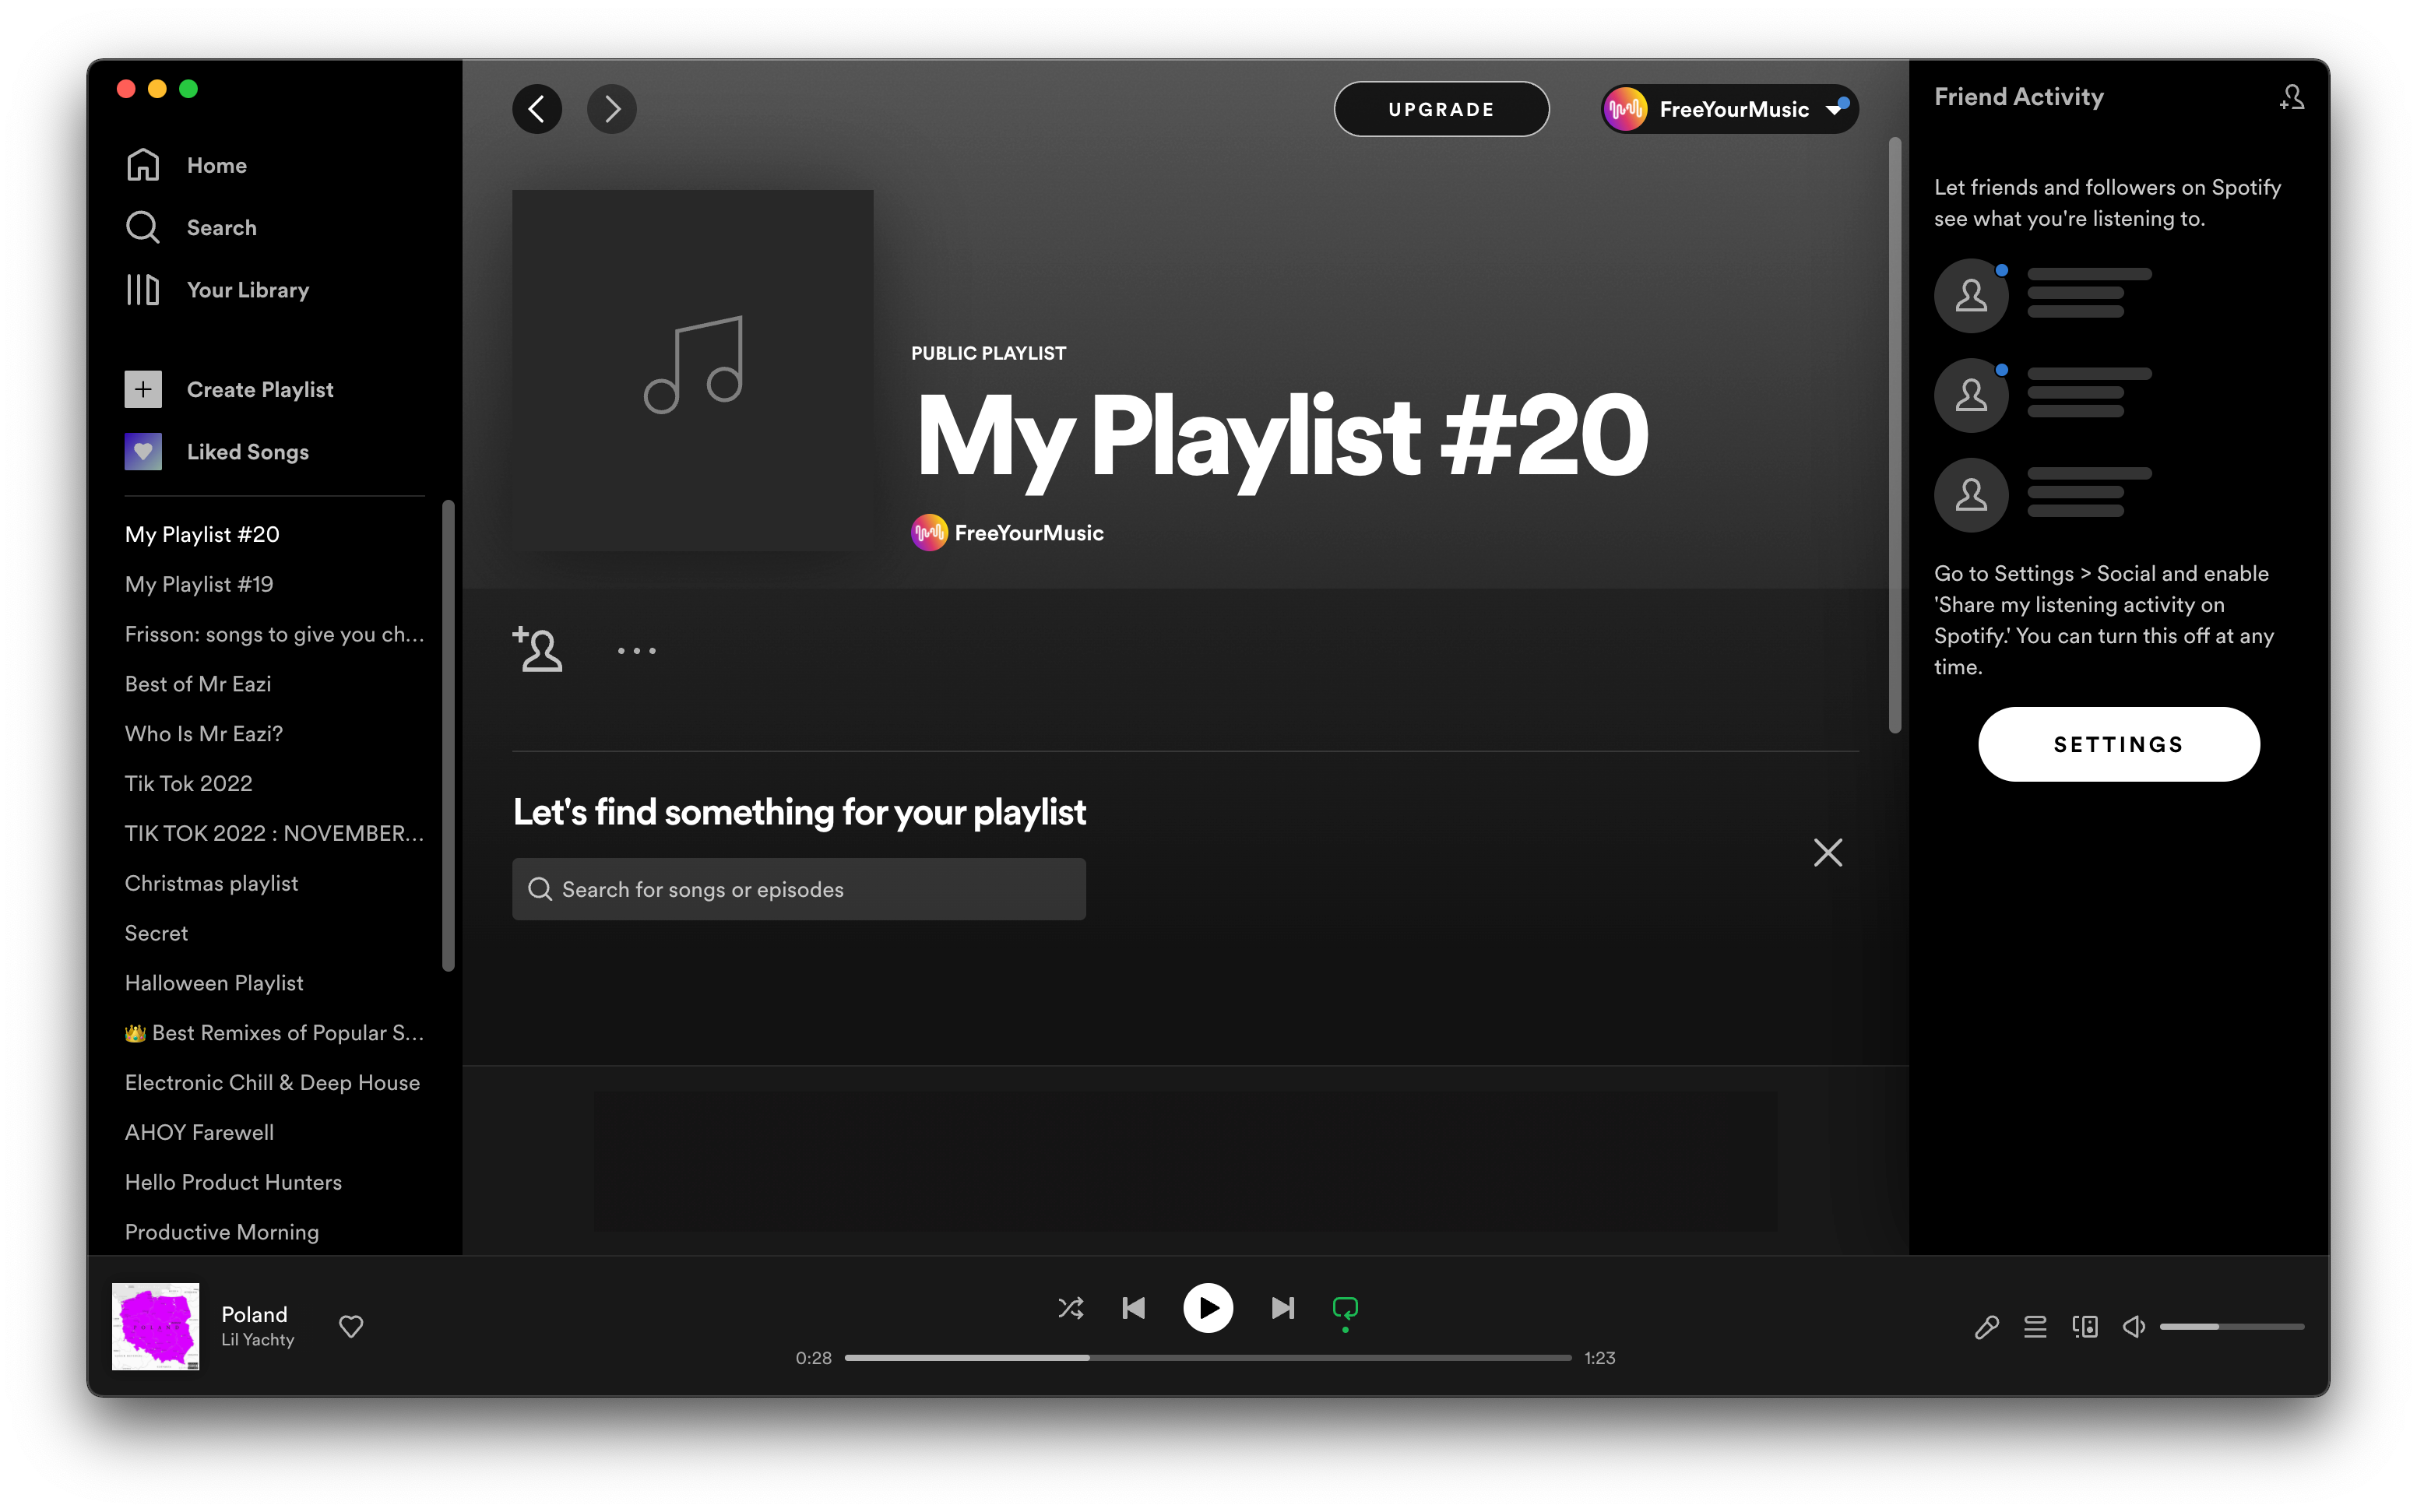
Task: Open Your Library in the sidebar
Action: [x=218, y=290]
